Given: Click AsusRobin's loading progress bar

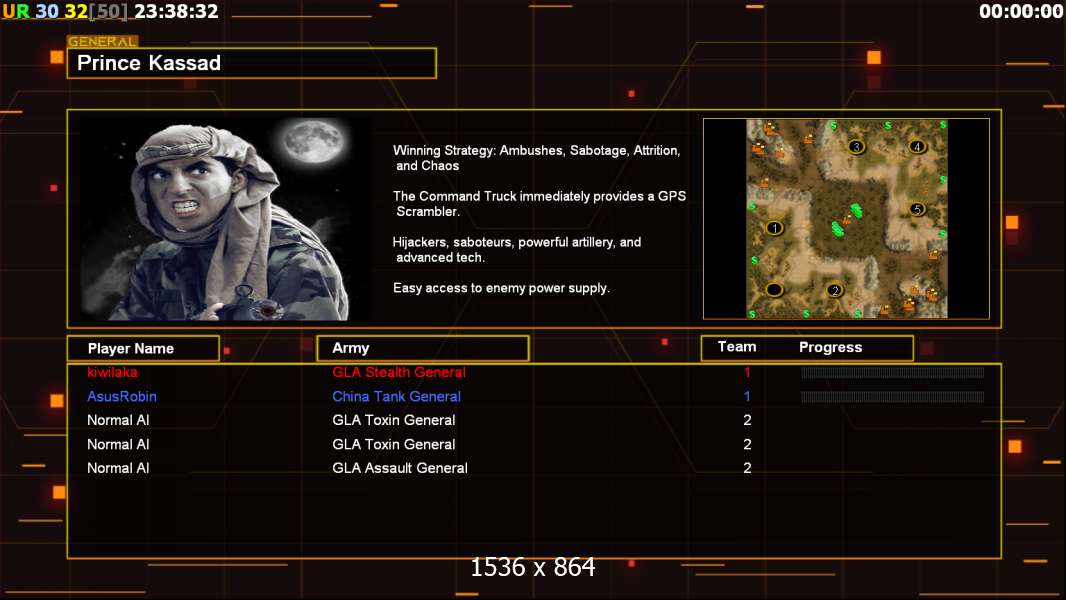Looking at the screenshot, I should 893,397.
